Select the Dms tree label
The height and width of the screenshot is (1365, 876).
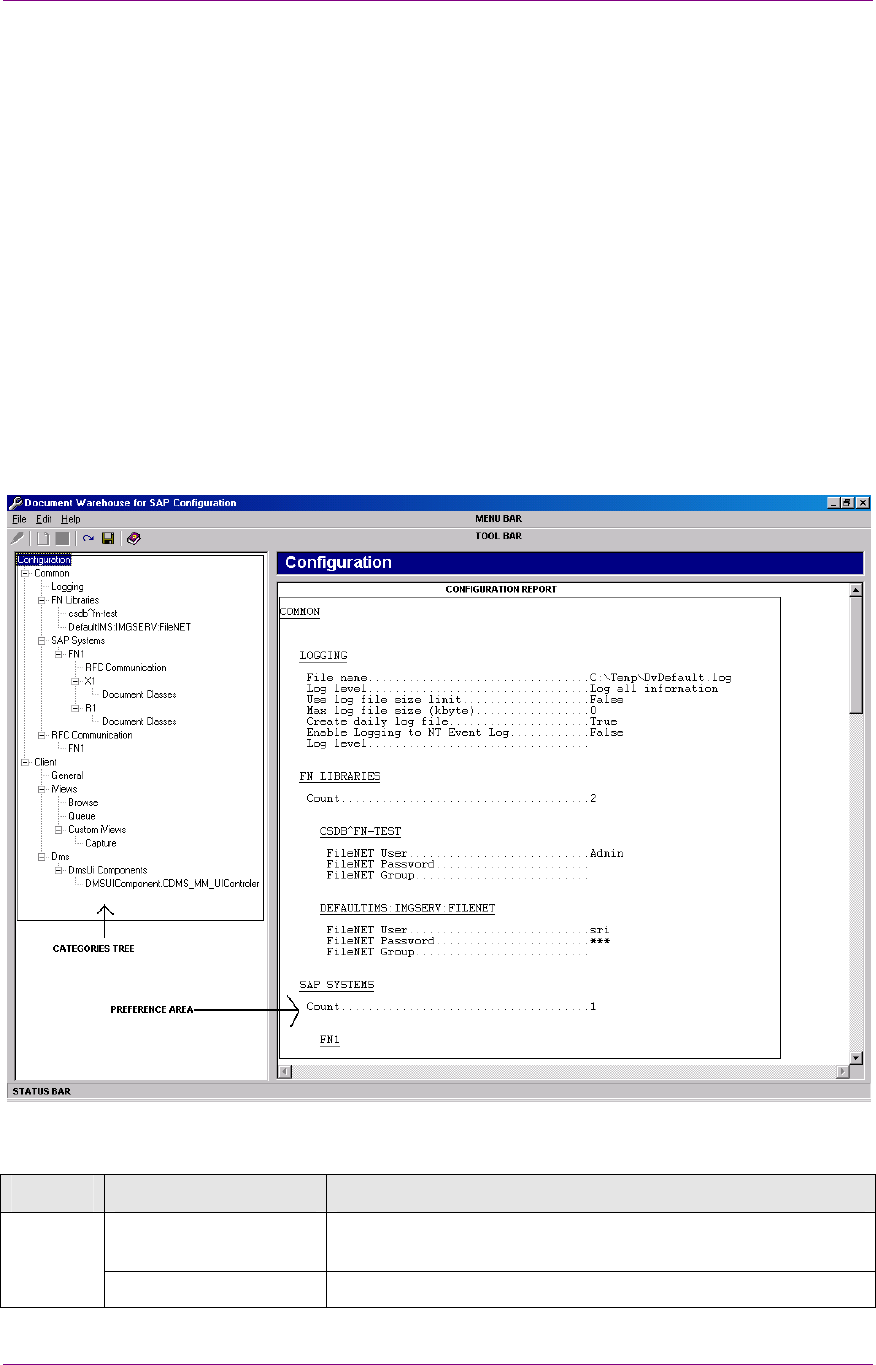click(60, 857)
